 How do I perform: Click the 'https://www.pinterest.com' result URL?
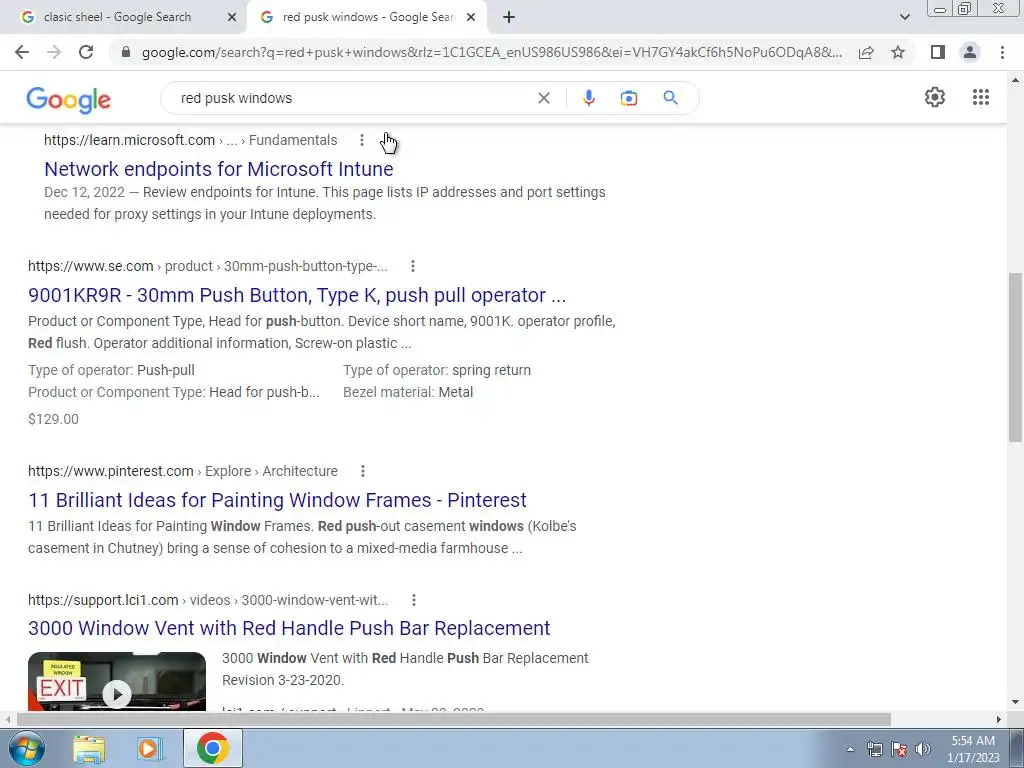point(111,472)
